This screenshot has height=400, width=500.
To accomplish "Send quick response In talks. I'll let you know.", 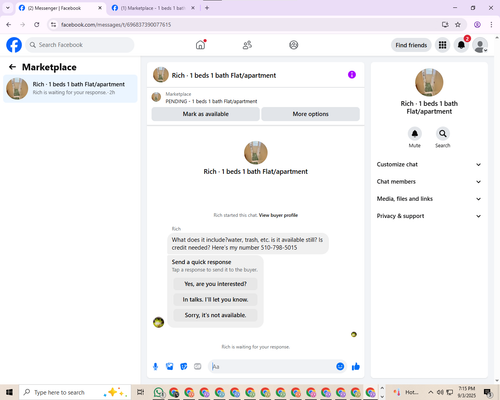I will 215,300.
